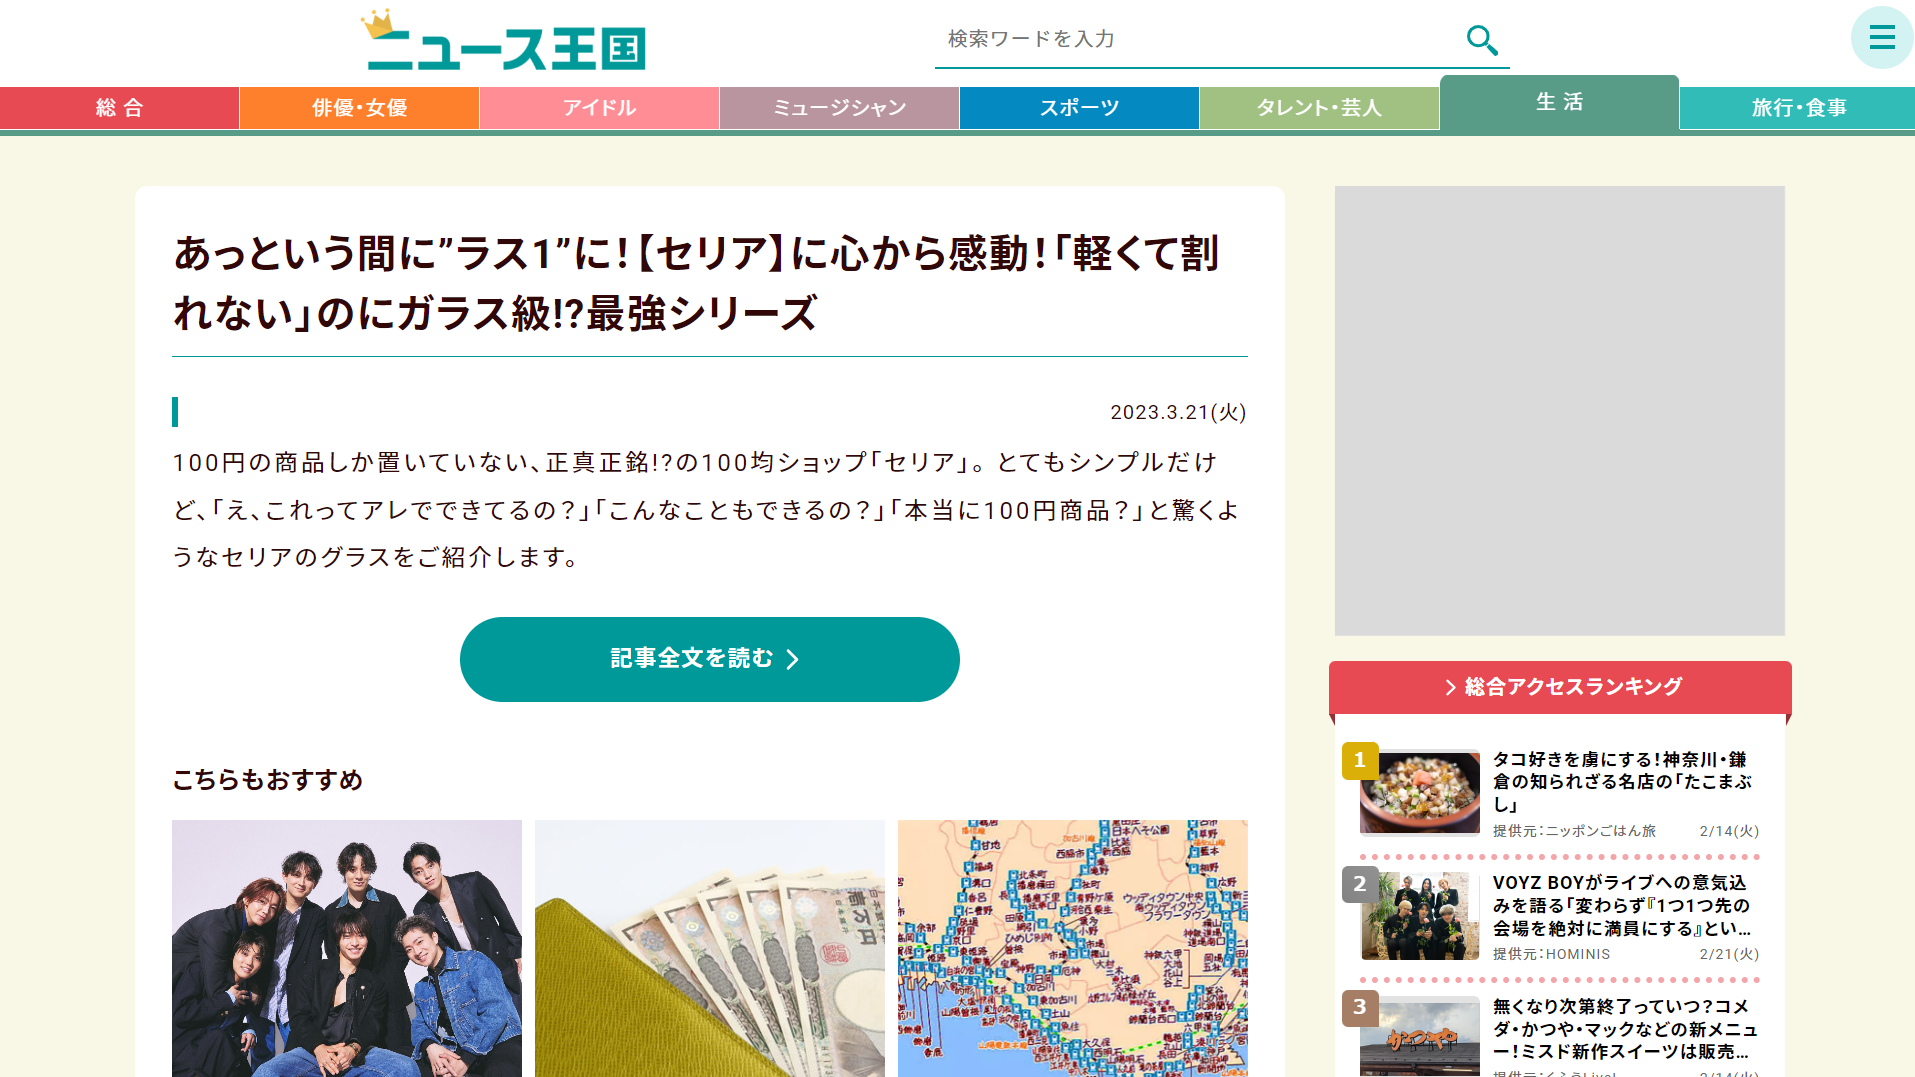The width and height of the screenshot is (1915, 1077).
Task: Click the こちらもおすすめ heading
Action: (268, 780)
